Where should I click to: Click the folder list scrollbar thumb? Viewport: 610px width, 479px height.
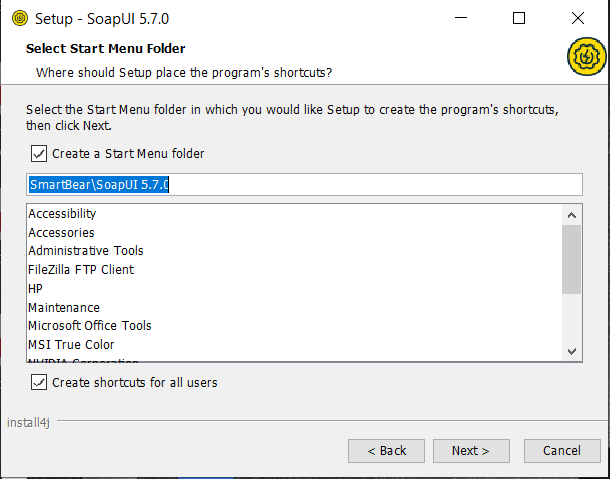(571, 260)
